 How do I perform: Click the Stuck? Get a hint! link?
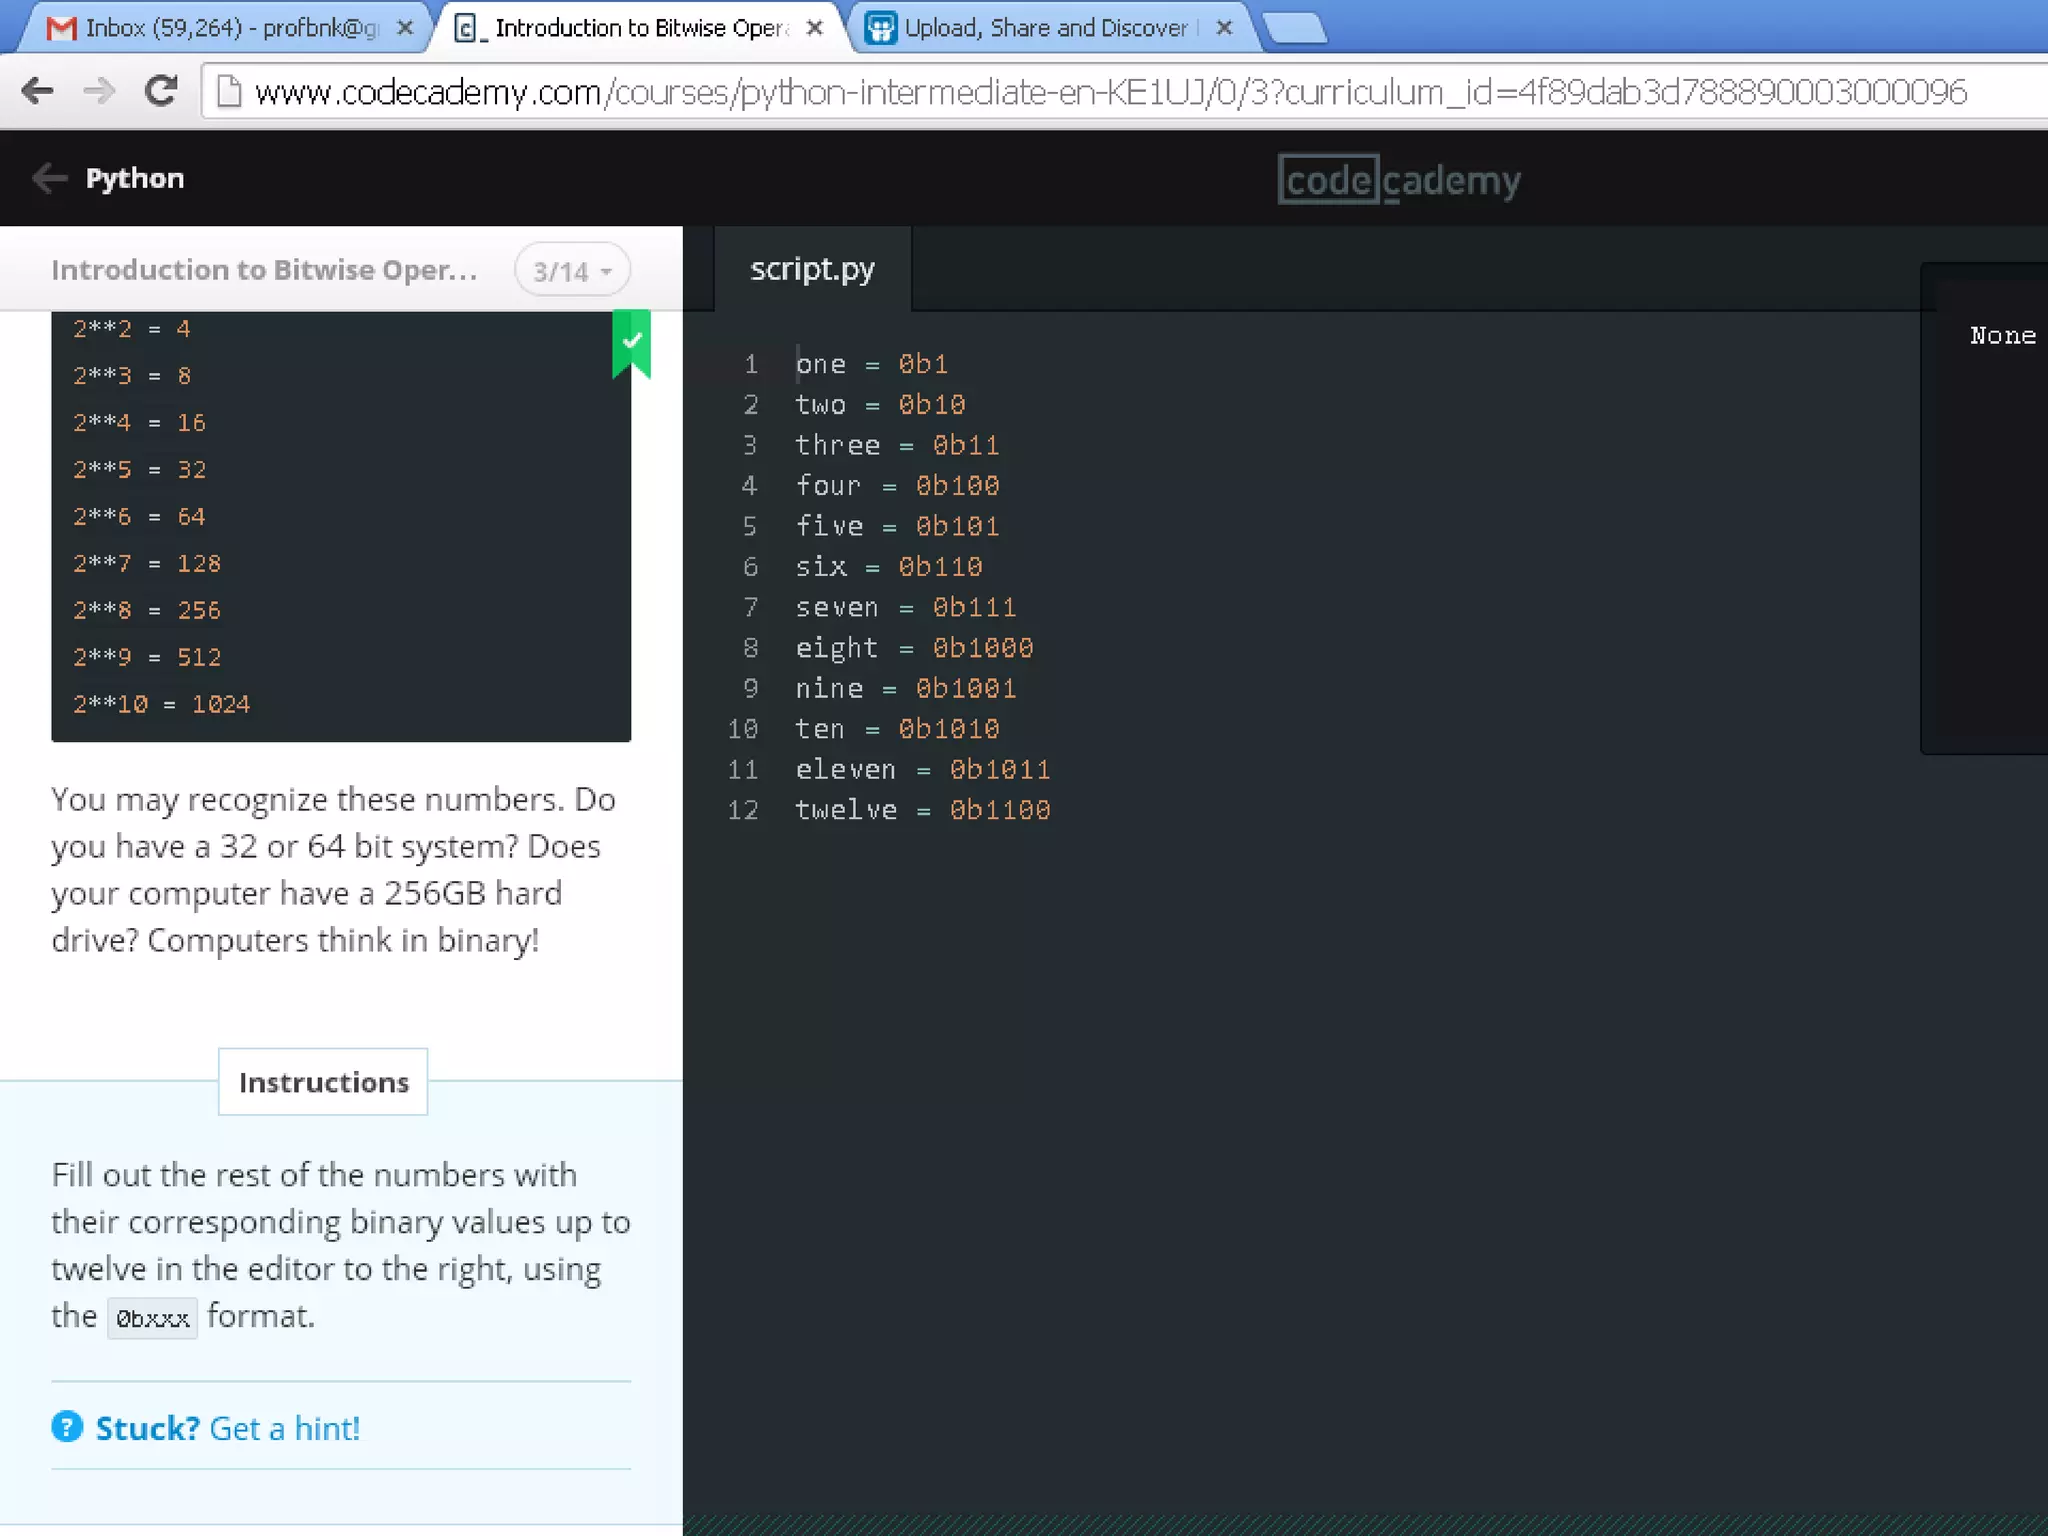pos(227,1428)
